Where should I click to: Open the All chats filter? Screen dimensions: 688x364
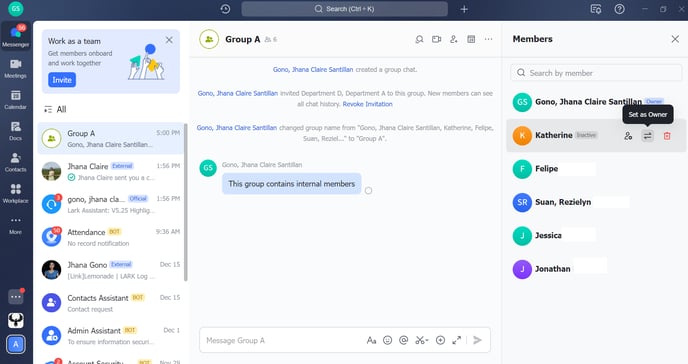(x=55, y=109)
